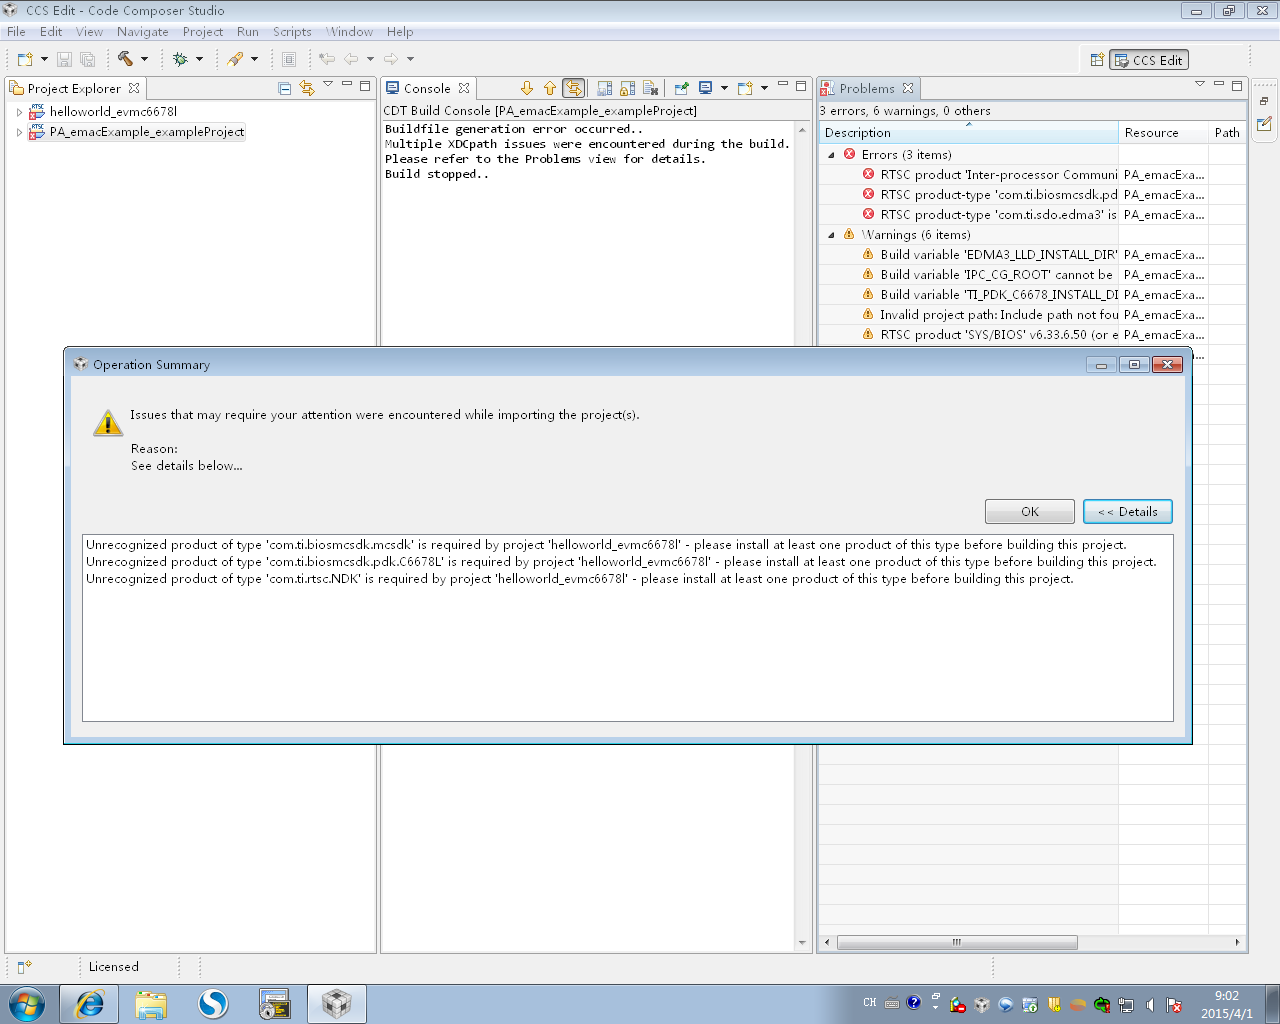This screenshot has height=1024, width=1280.
Task: Click the Console down arrow next-error icon
Action: 527,88
